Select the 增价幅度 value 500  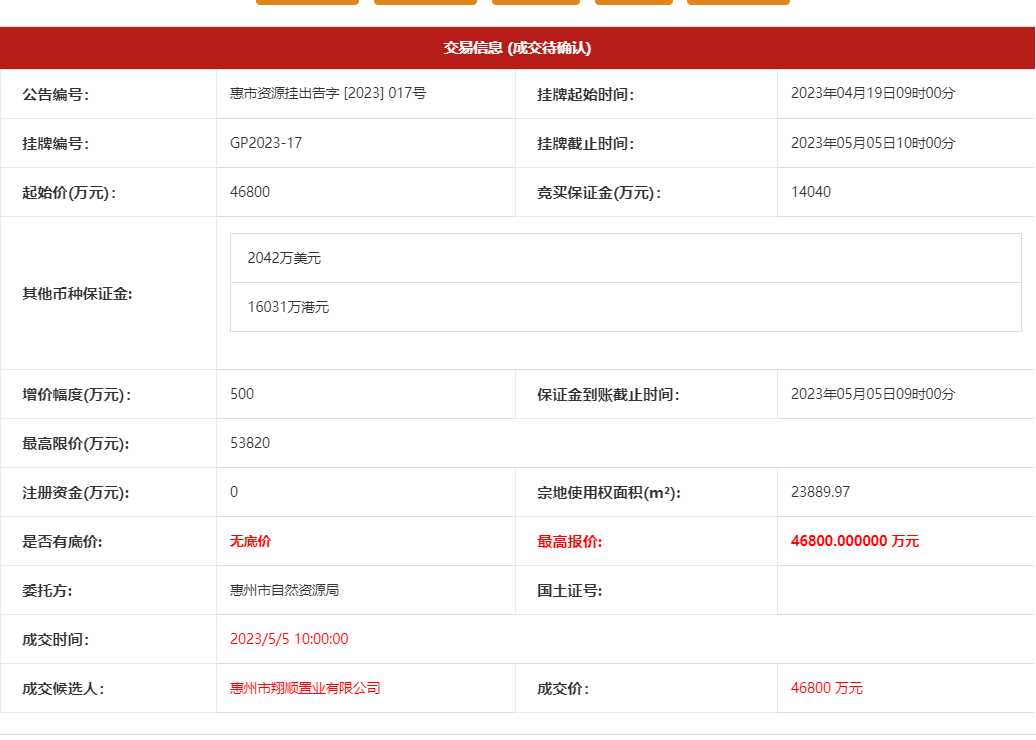(242, 394)
